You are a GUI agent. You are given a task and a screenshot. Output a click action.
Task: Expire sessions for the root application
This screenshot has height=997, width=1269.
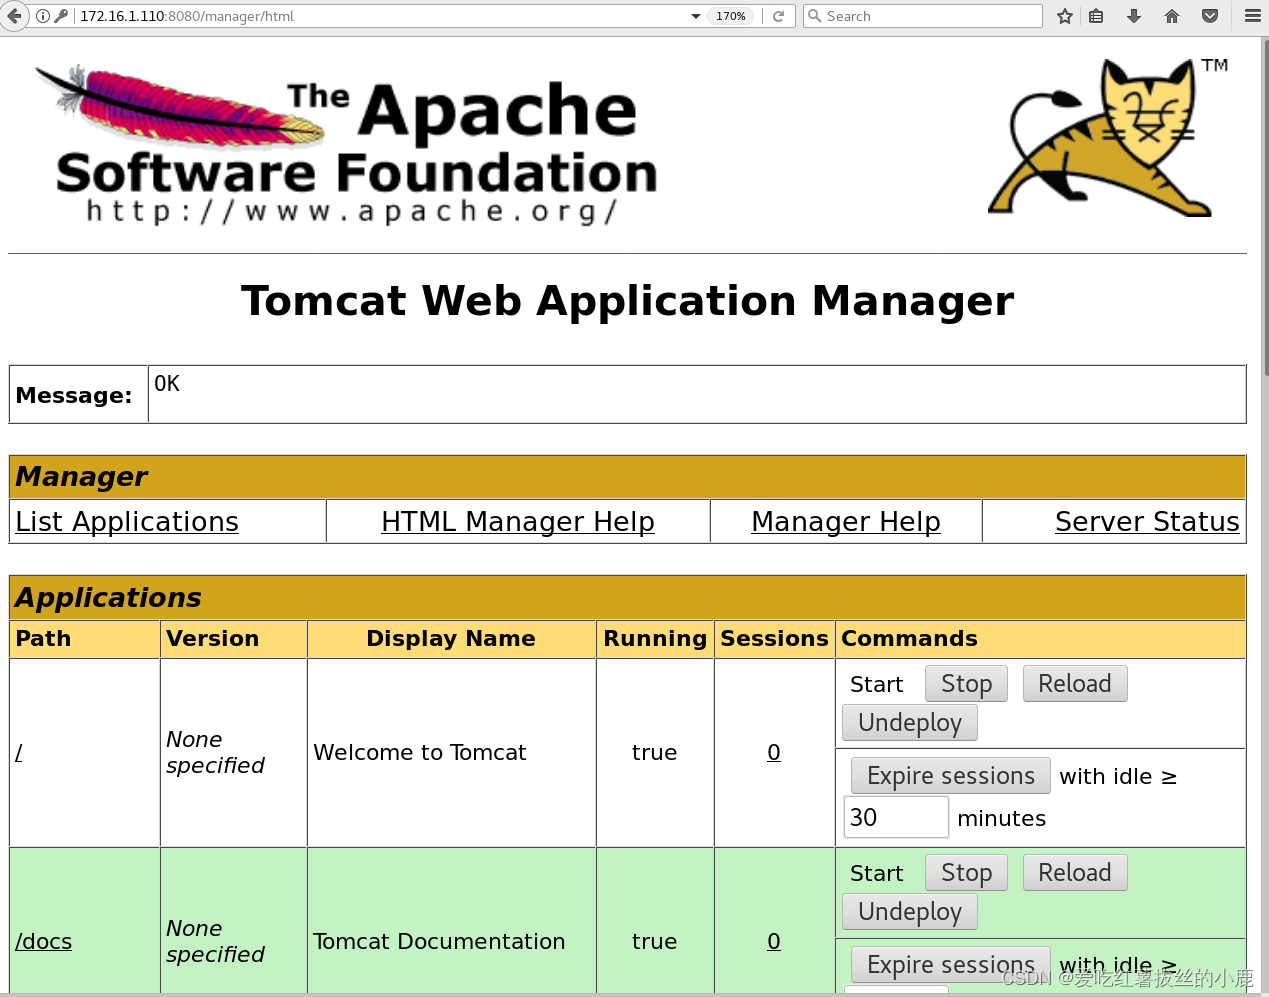click(x=949, y=775)
